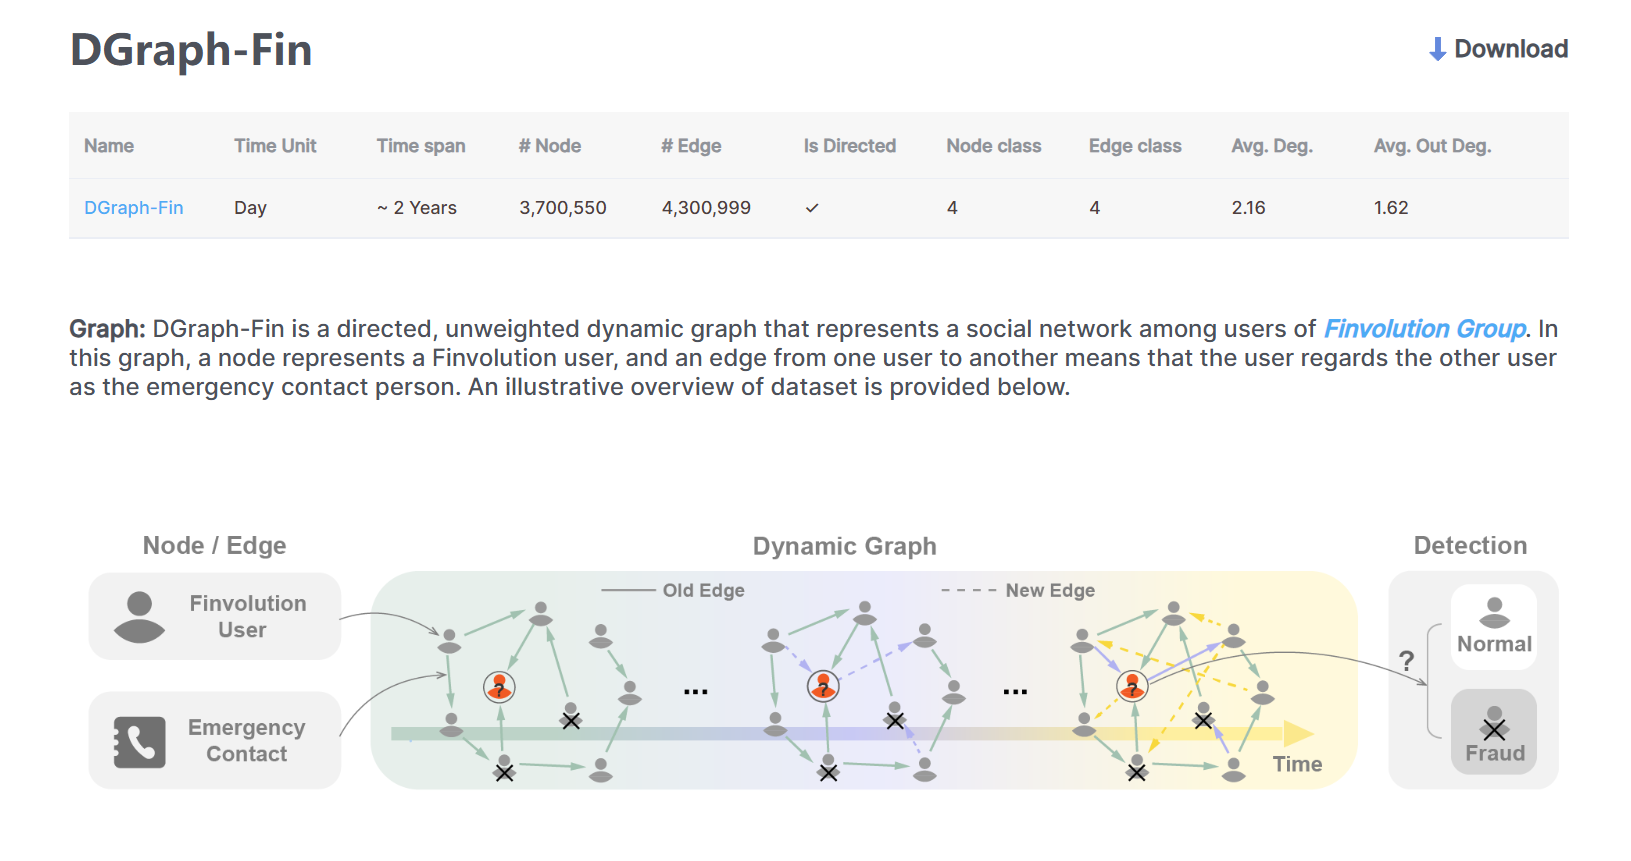Click the Download button
This screenshot has width=1631, height=861.
[1498, 49]
